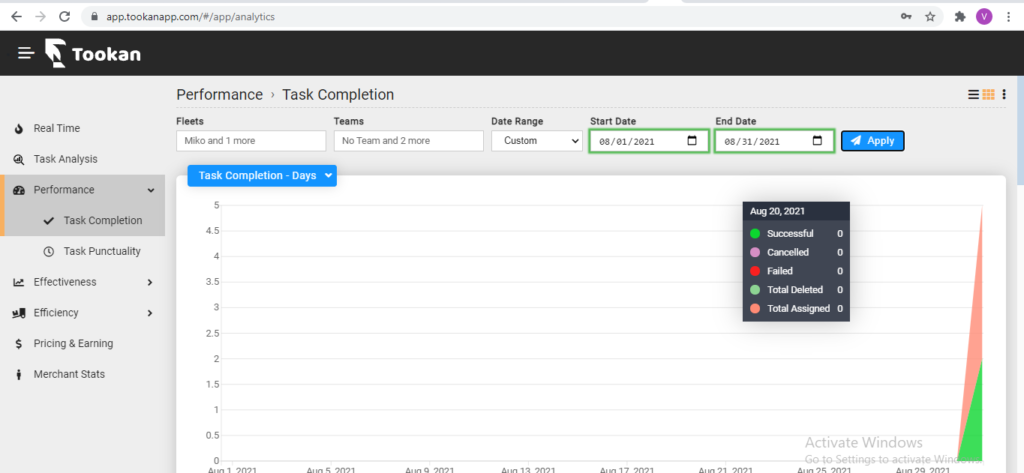Collapse the Performance menu chevron

click(x=151, y=190)
